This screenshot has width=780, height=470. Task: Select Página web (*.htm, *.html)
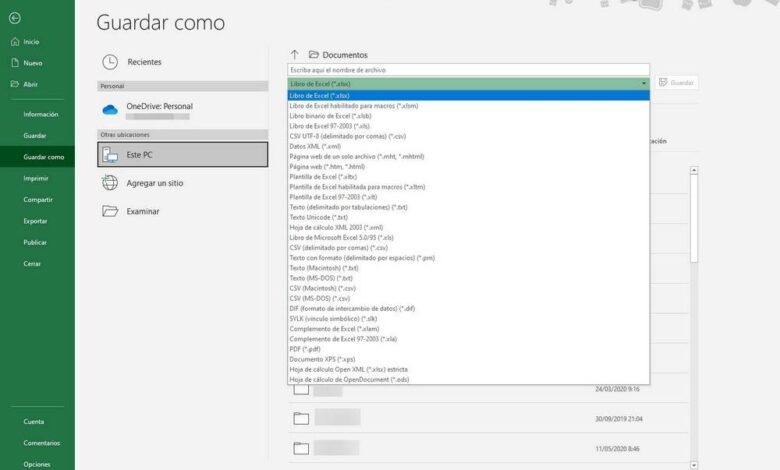(x=469, y=167)
